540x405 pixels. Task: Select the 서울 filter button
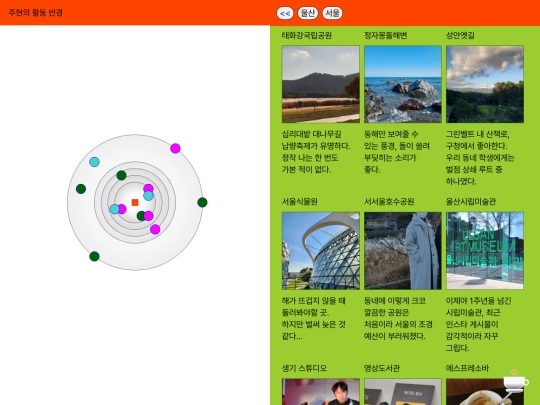tap(332, 13)
